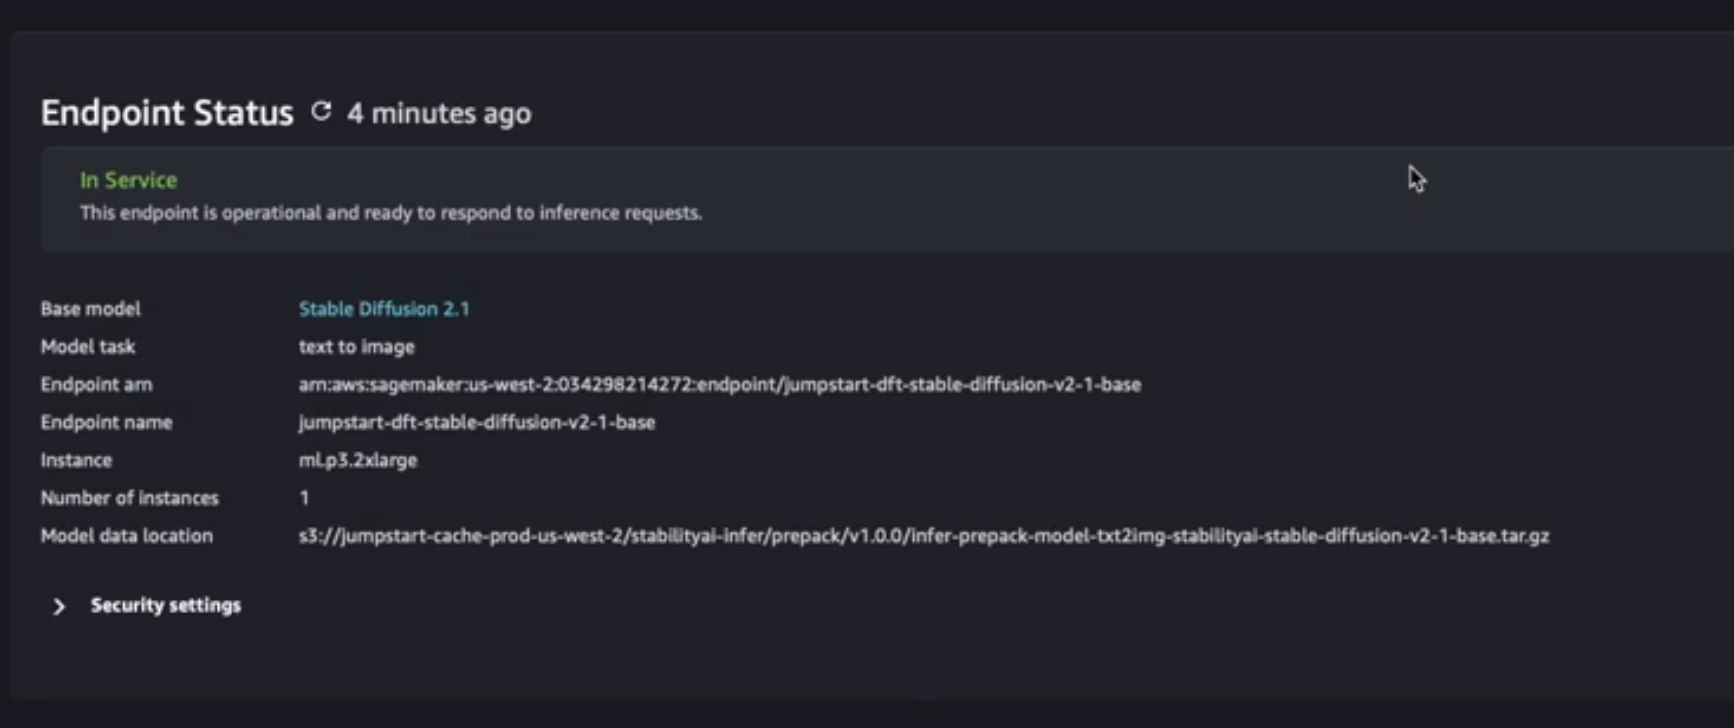Image resolution: width=1734 pixels, height=728 pixels.
Task: Click the 4 minutes ago timestamp
Action: [x=439, y=113]
